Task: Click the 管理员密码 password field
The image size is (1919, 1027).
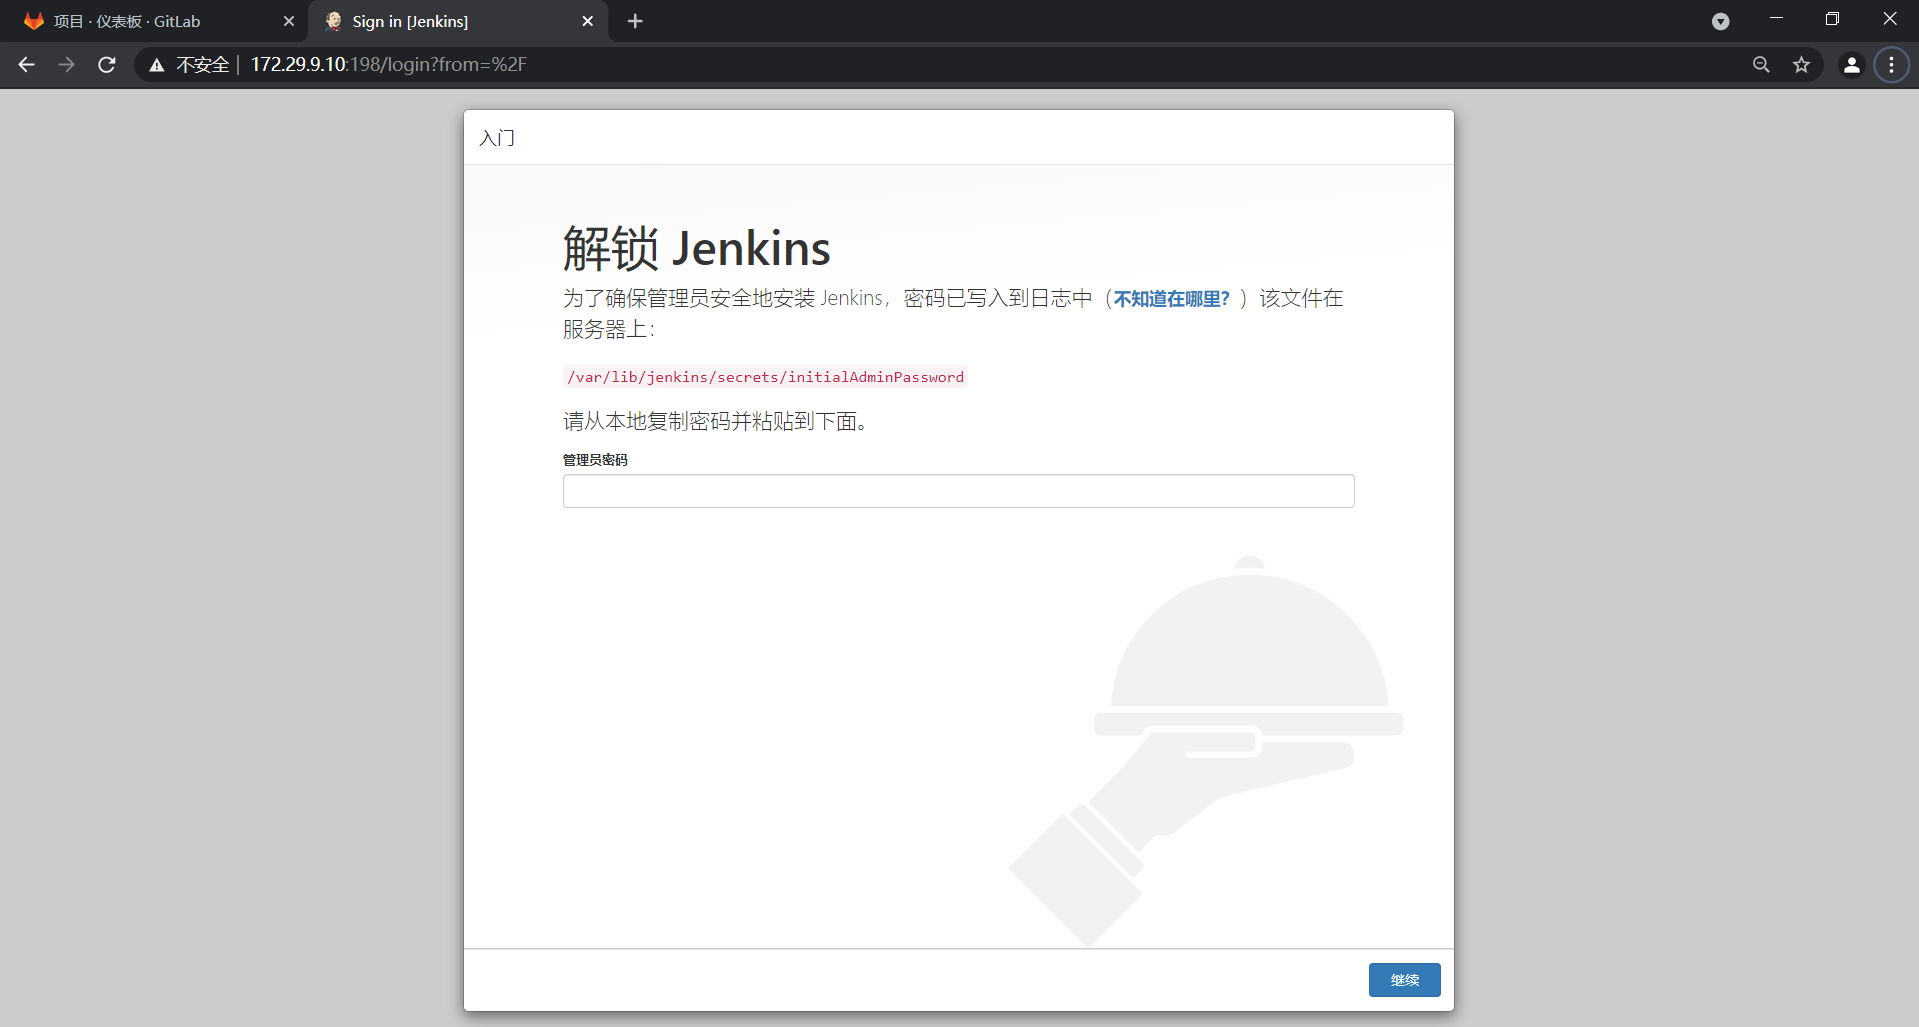Action: tap(958, 491)
